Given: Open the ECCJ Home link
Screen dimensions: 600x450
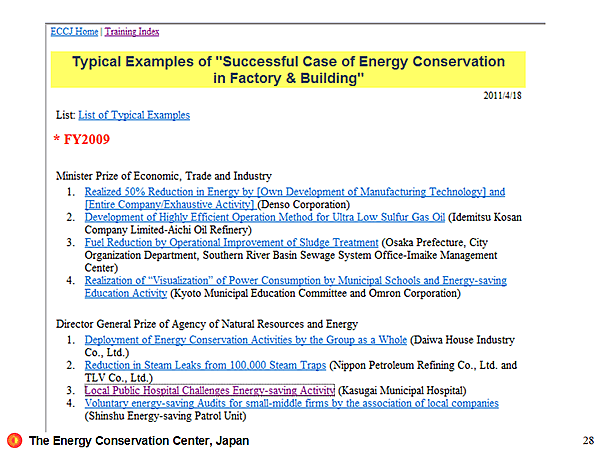Looking at the screenshot, I should pos(74,31).
